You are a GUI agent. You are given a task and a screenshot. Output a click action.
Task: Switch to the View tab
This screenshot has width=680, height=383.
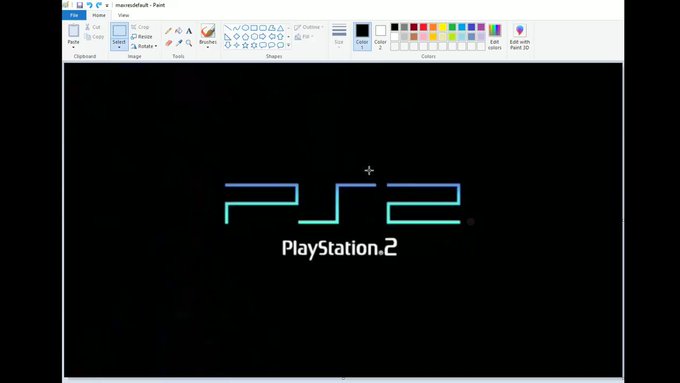(124, 15)
